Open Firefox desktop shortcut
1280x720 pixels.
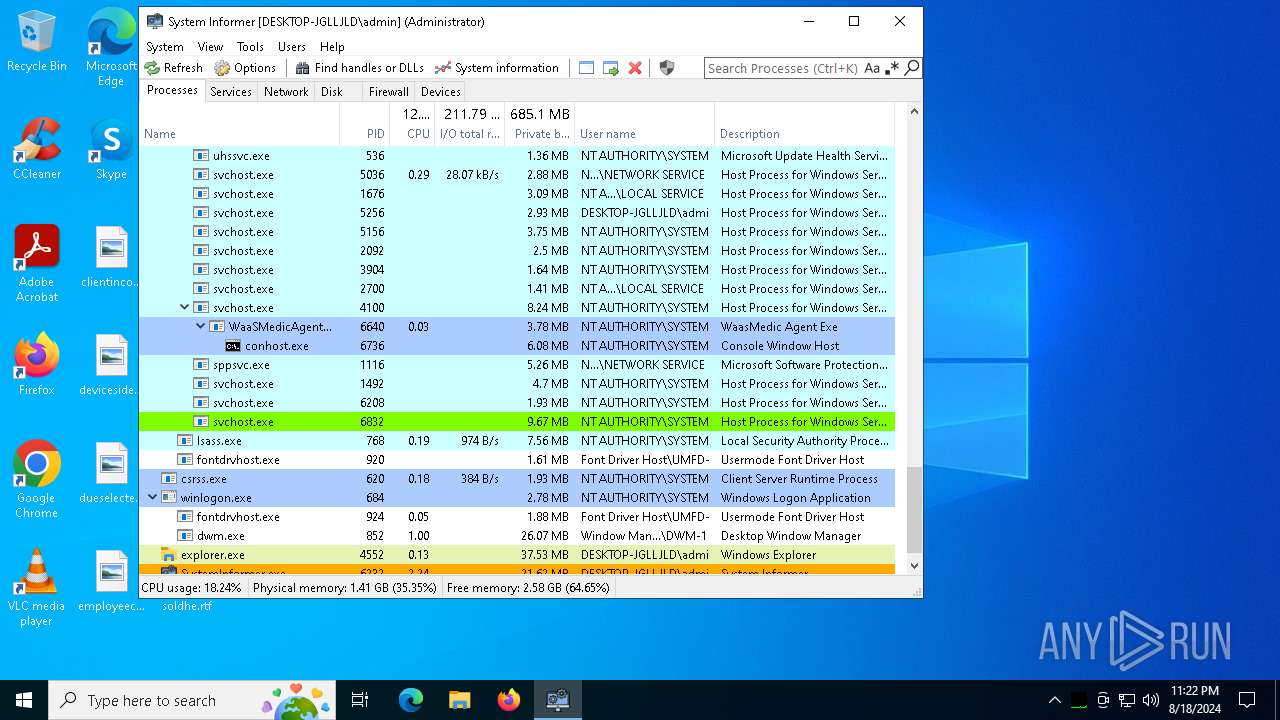tap(36, 365)
